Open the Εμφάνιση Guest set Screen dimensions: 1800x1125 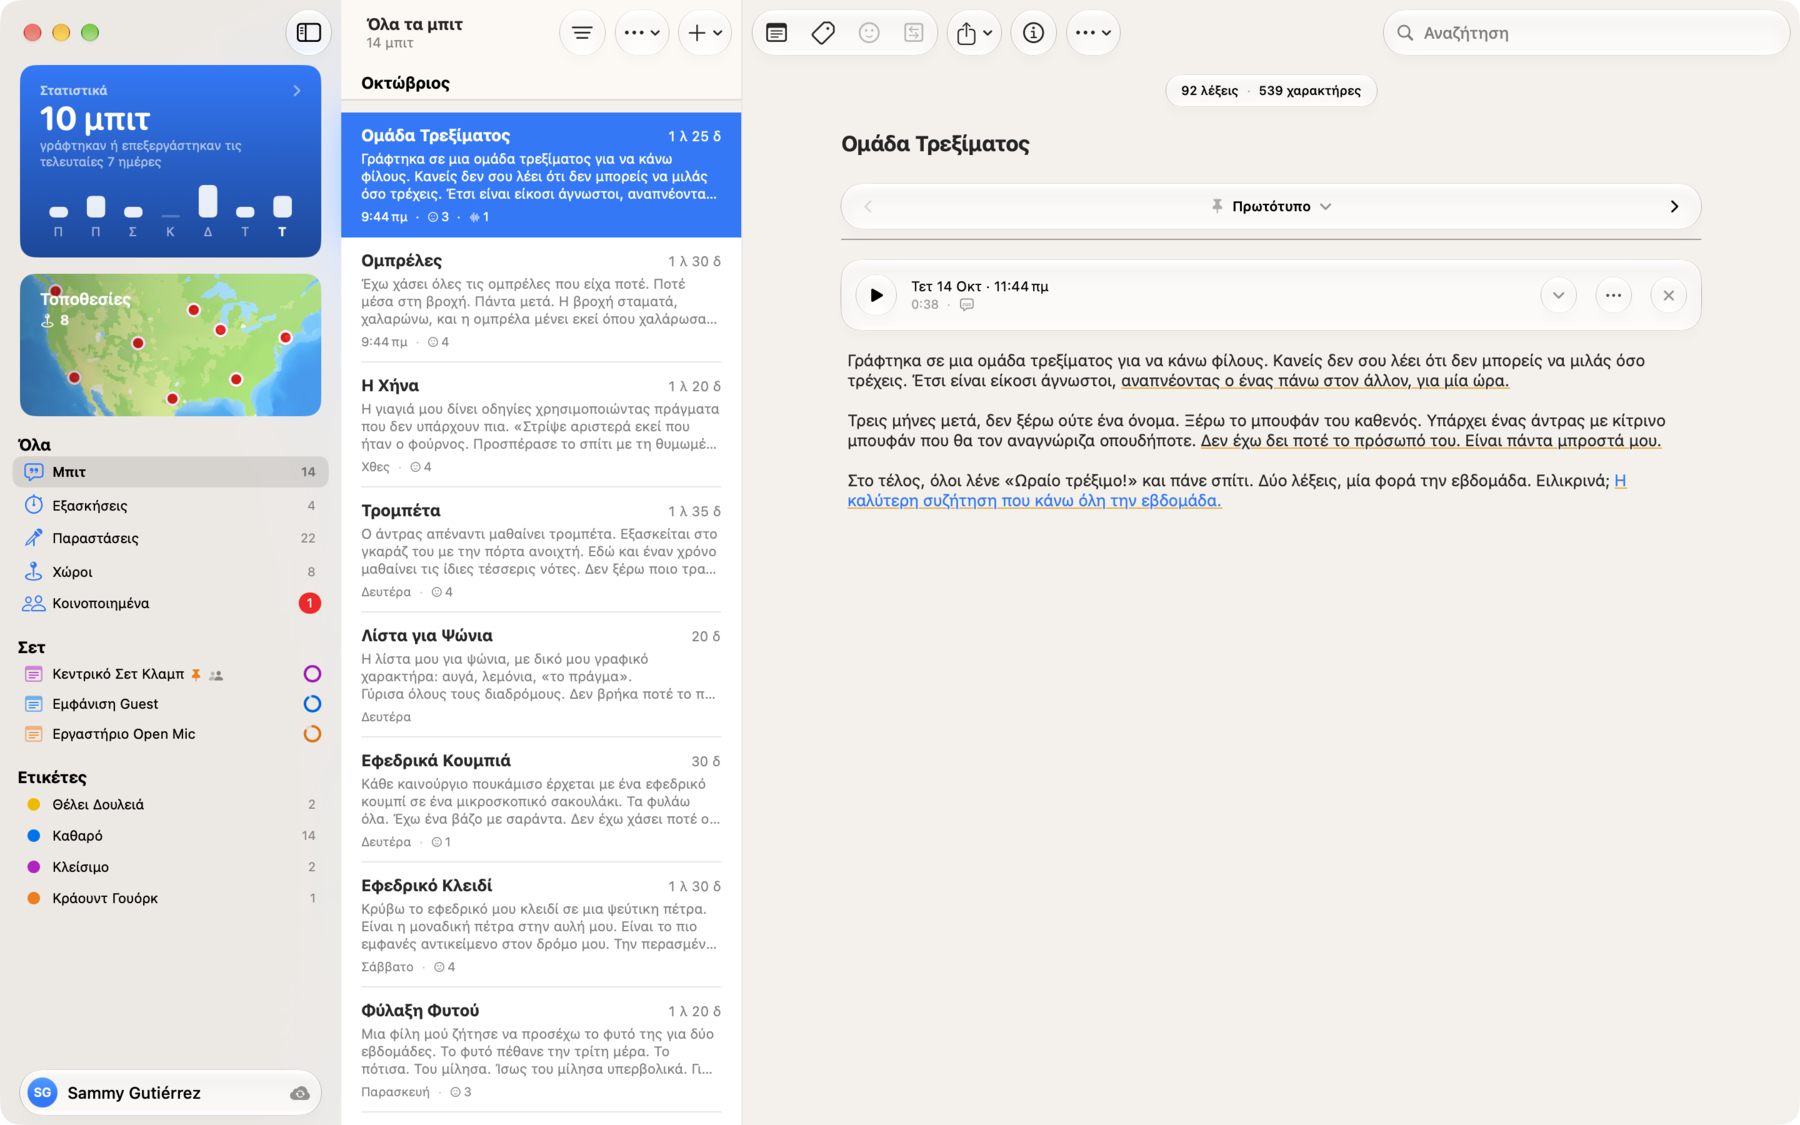click(170, 704)
